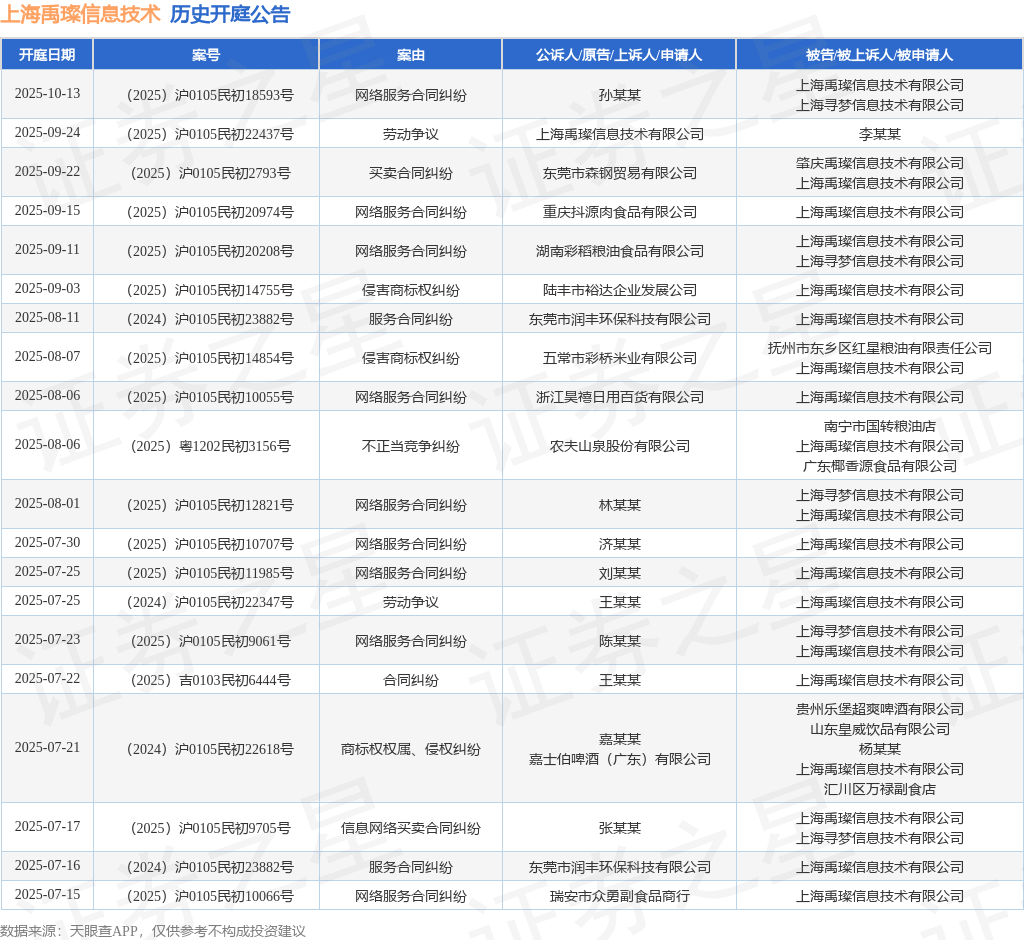Viewport: 1024px width, 940px height.
Task: Click the date 2025-07-17
Action: 47,826
